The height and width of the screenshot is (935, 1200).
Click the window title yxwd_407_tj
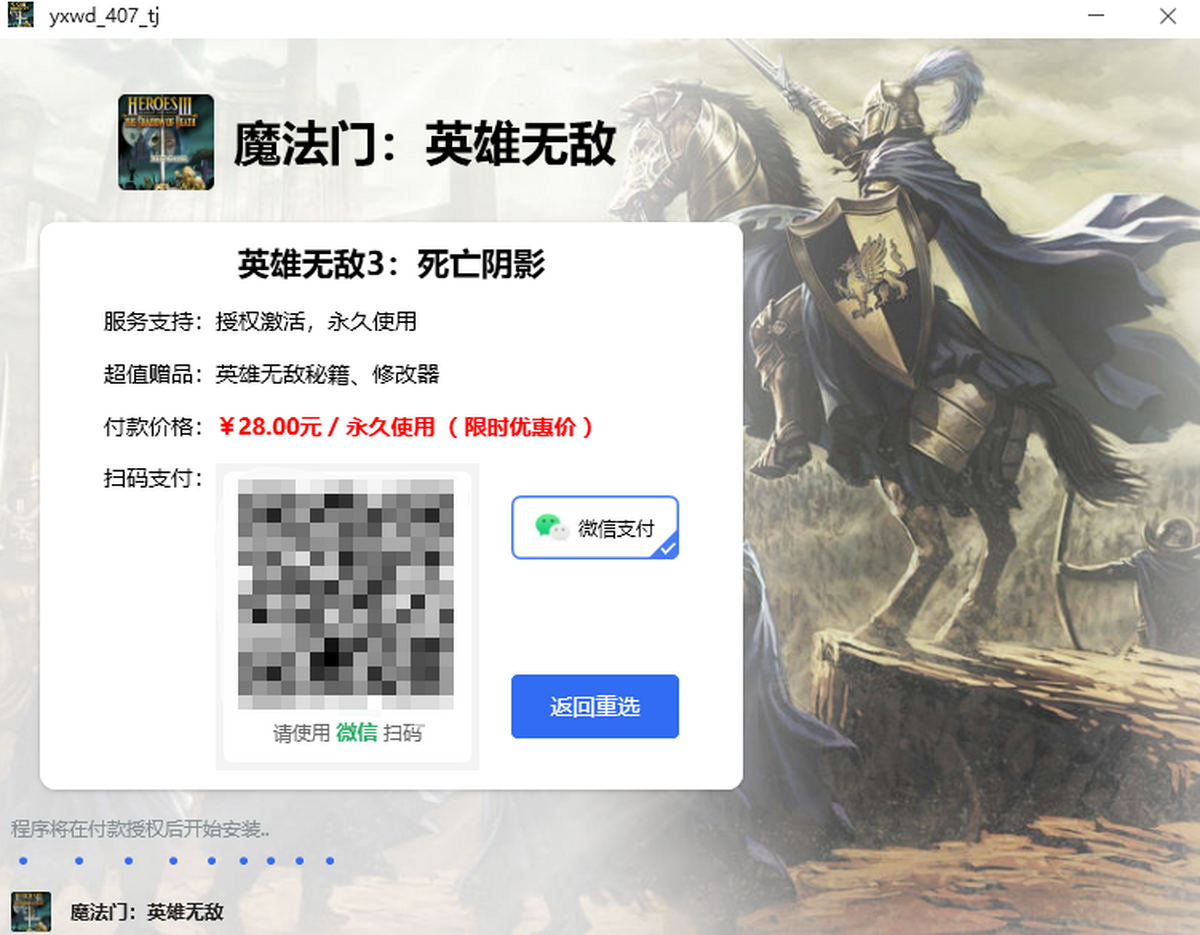point(104,17)
